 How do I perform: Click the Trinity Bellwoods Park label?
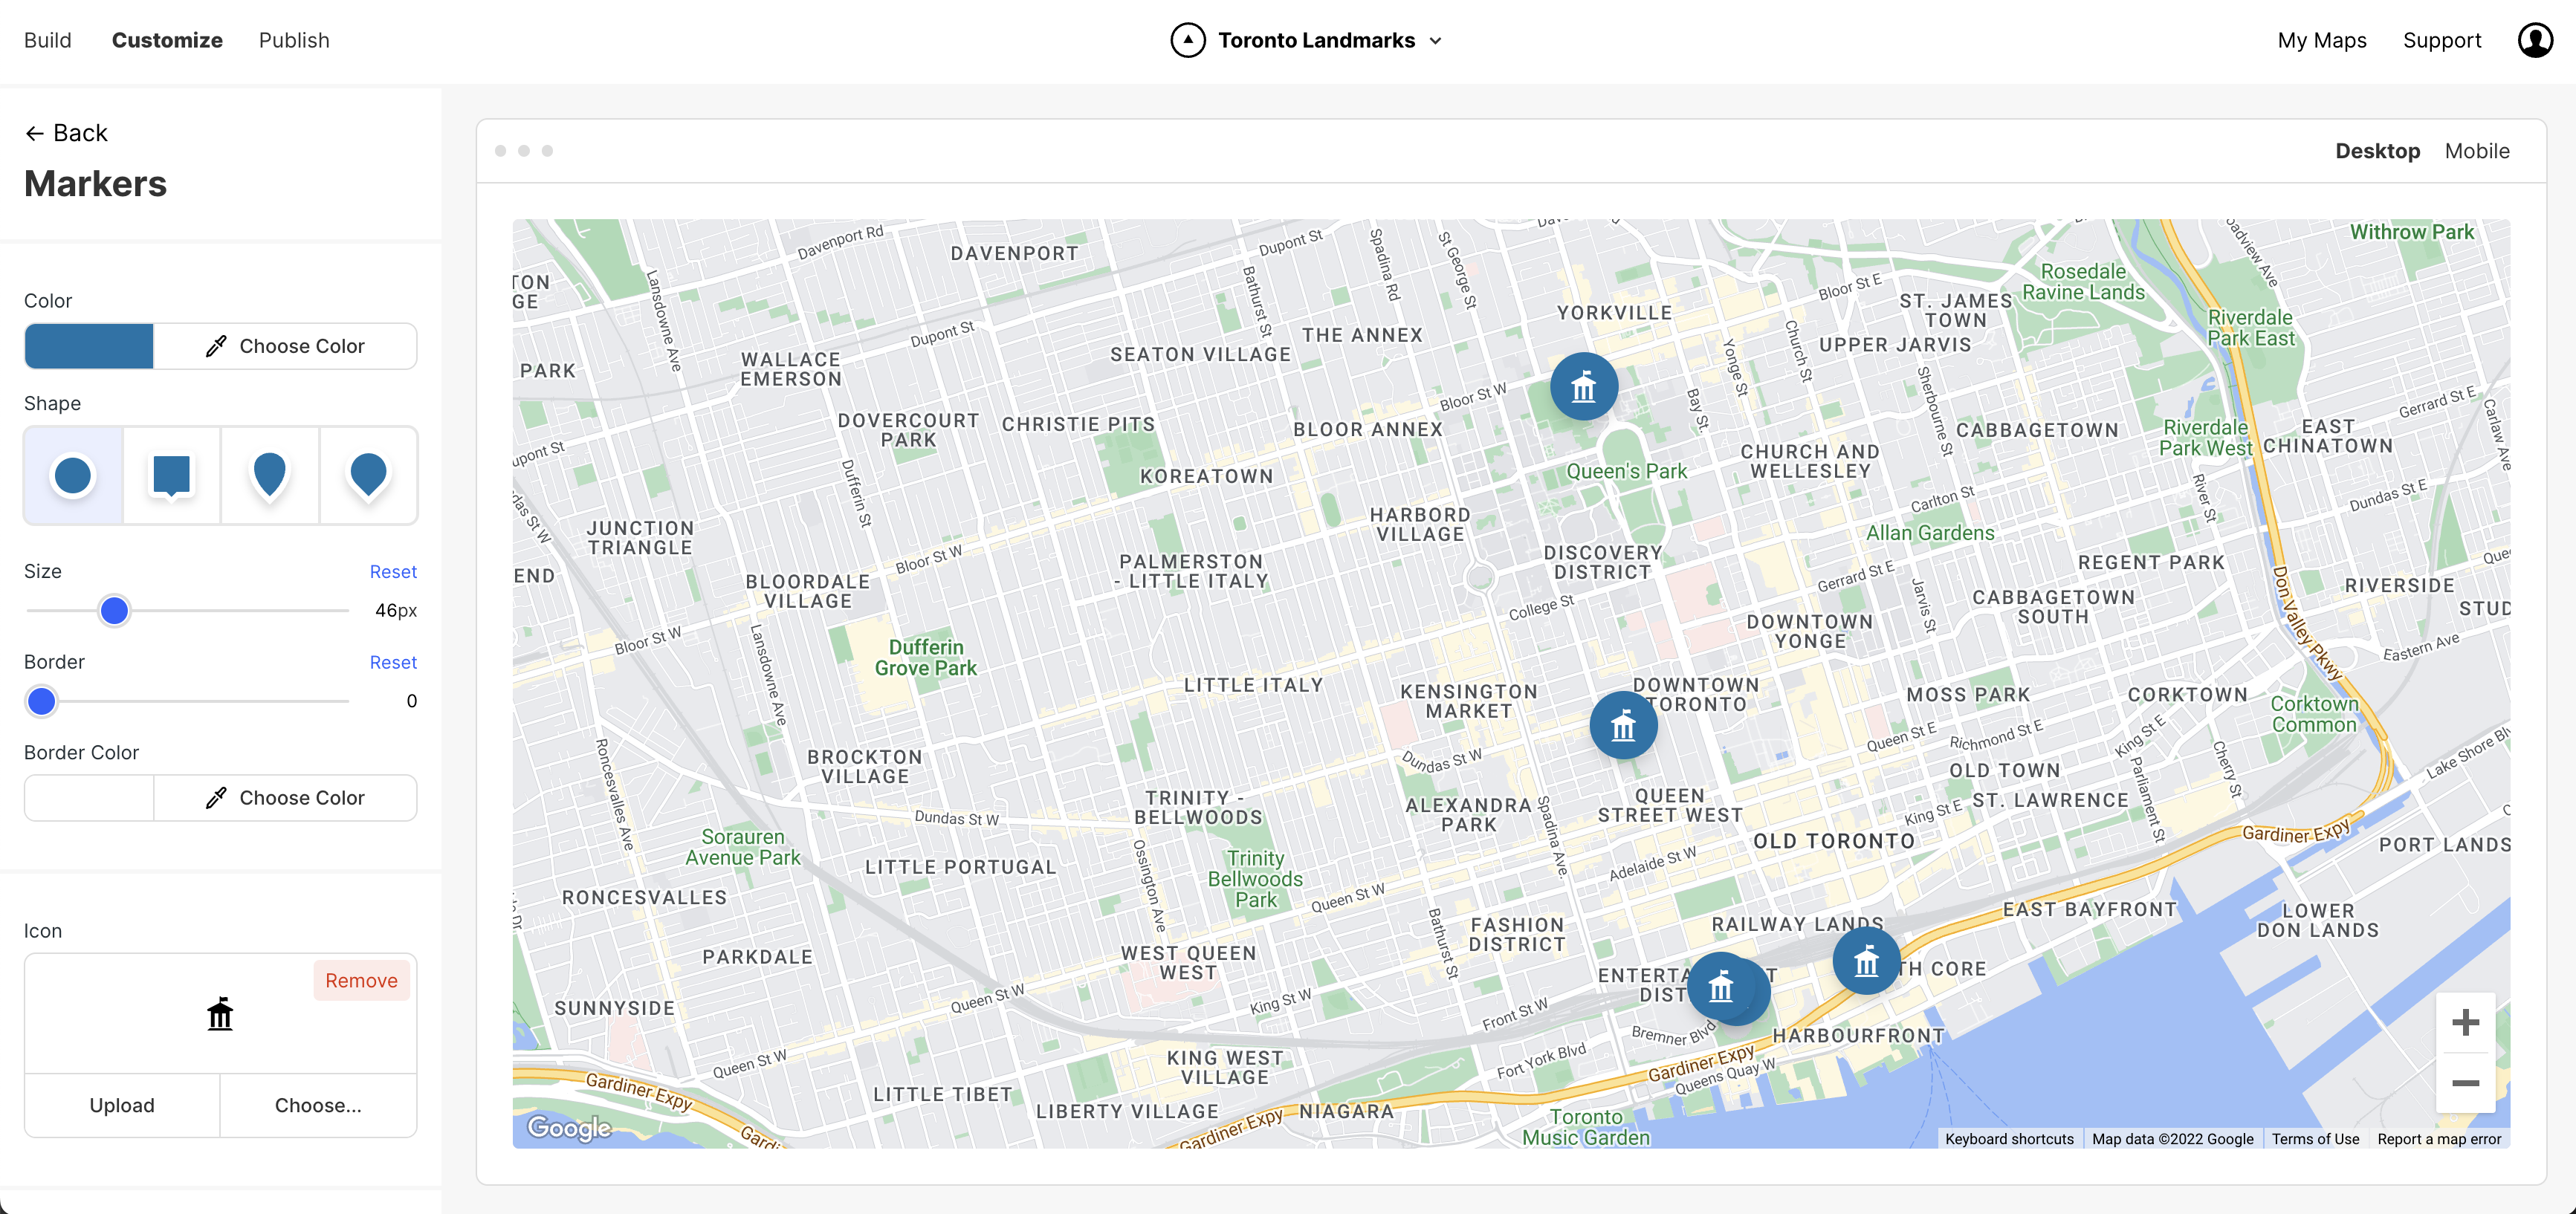[1255, 879]
